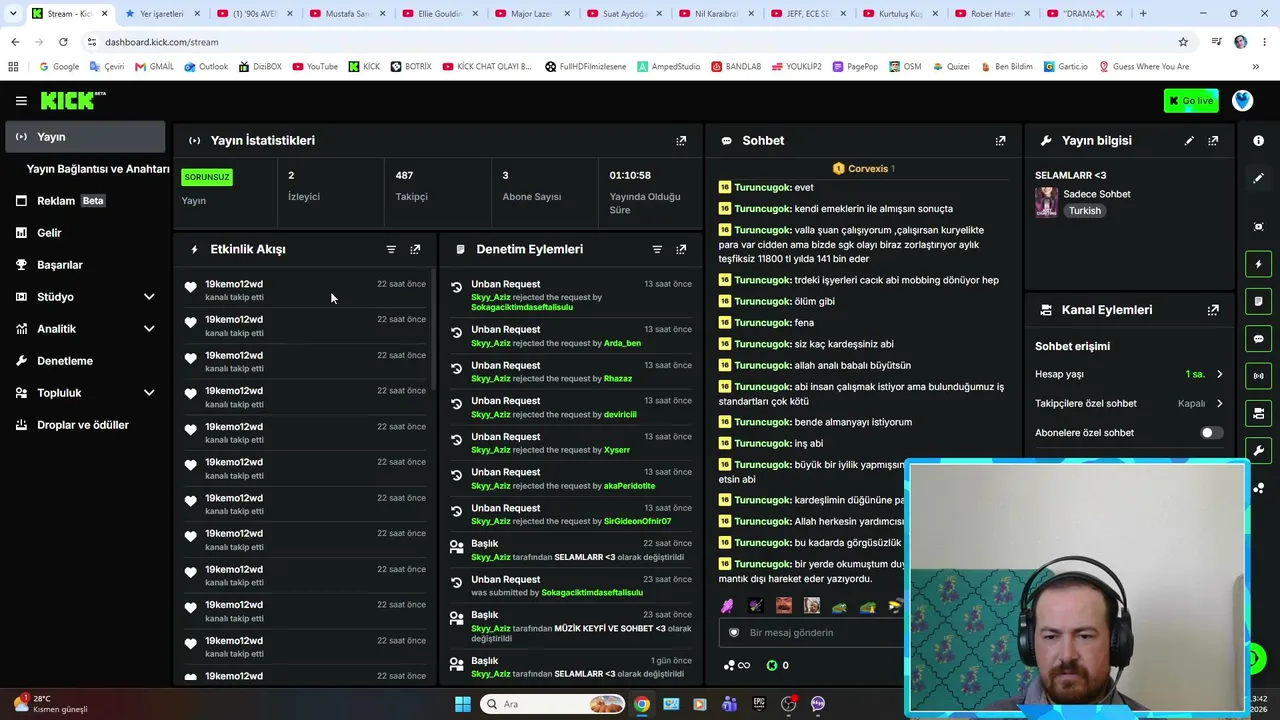Click the chat message input field
Screen dimensions: 1280x720
pos(812,633)
